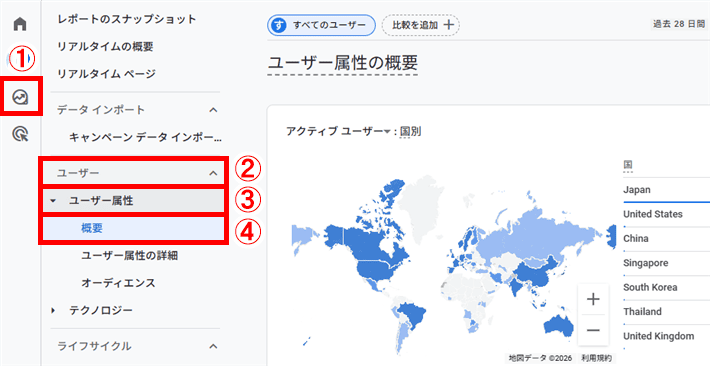Open レポートのスナップショット
The height and width of the screenshot is (366, 710).
pos(126,19)
